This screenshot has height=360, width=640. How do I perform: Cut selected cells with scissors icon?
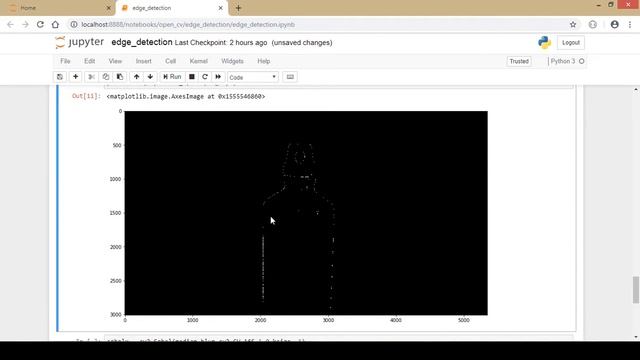pos(91,77)
